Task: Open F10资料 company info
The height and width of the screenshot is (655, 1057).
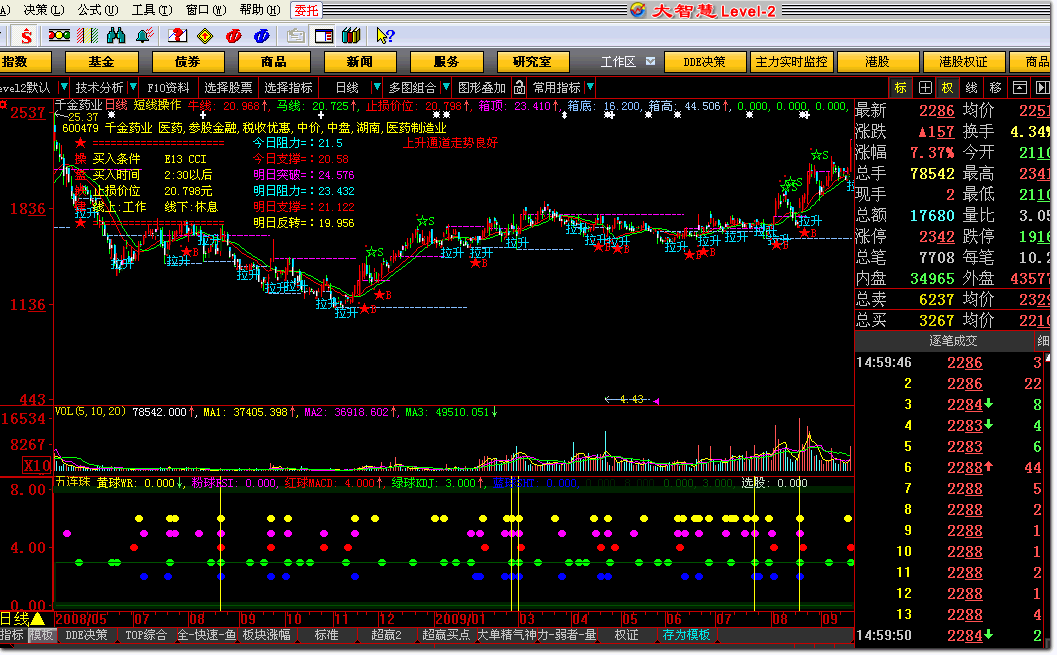Action: [x=169, y=88]
